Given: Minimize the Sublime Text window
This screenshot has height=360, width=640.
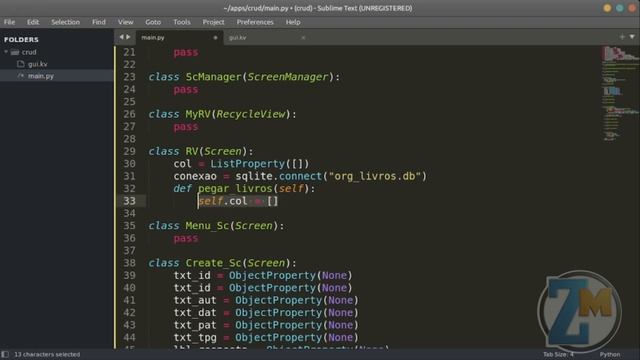Looking at the screenshot, I should tap(607, 8).
